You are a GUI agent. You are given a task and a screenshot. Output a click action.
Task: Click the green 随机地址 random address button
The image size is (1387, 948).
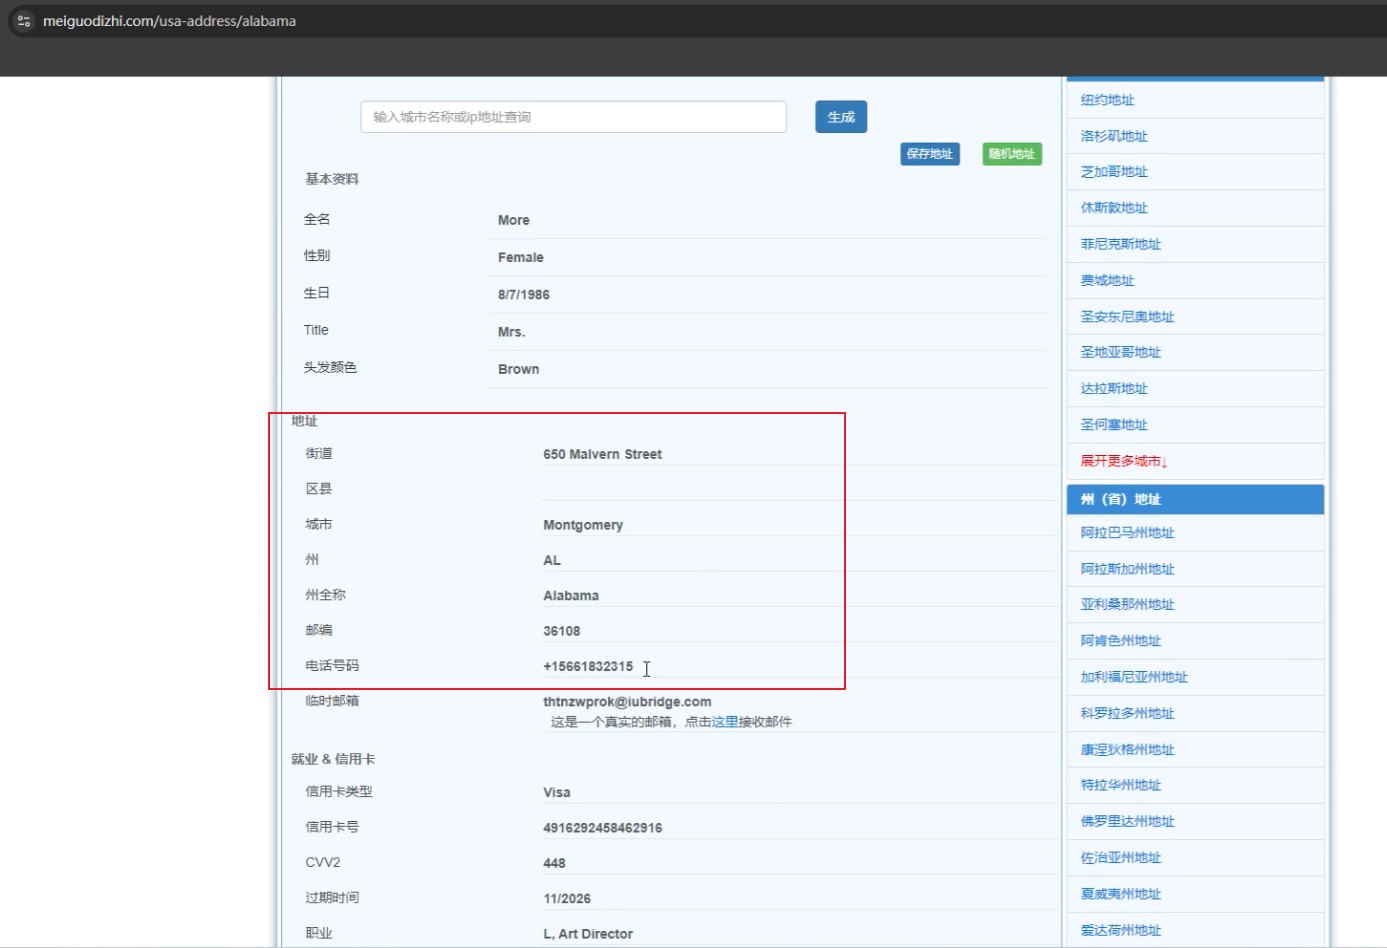coord(1011,154)
